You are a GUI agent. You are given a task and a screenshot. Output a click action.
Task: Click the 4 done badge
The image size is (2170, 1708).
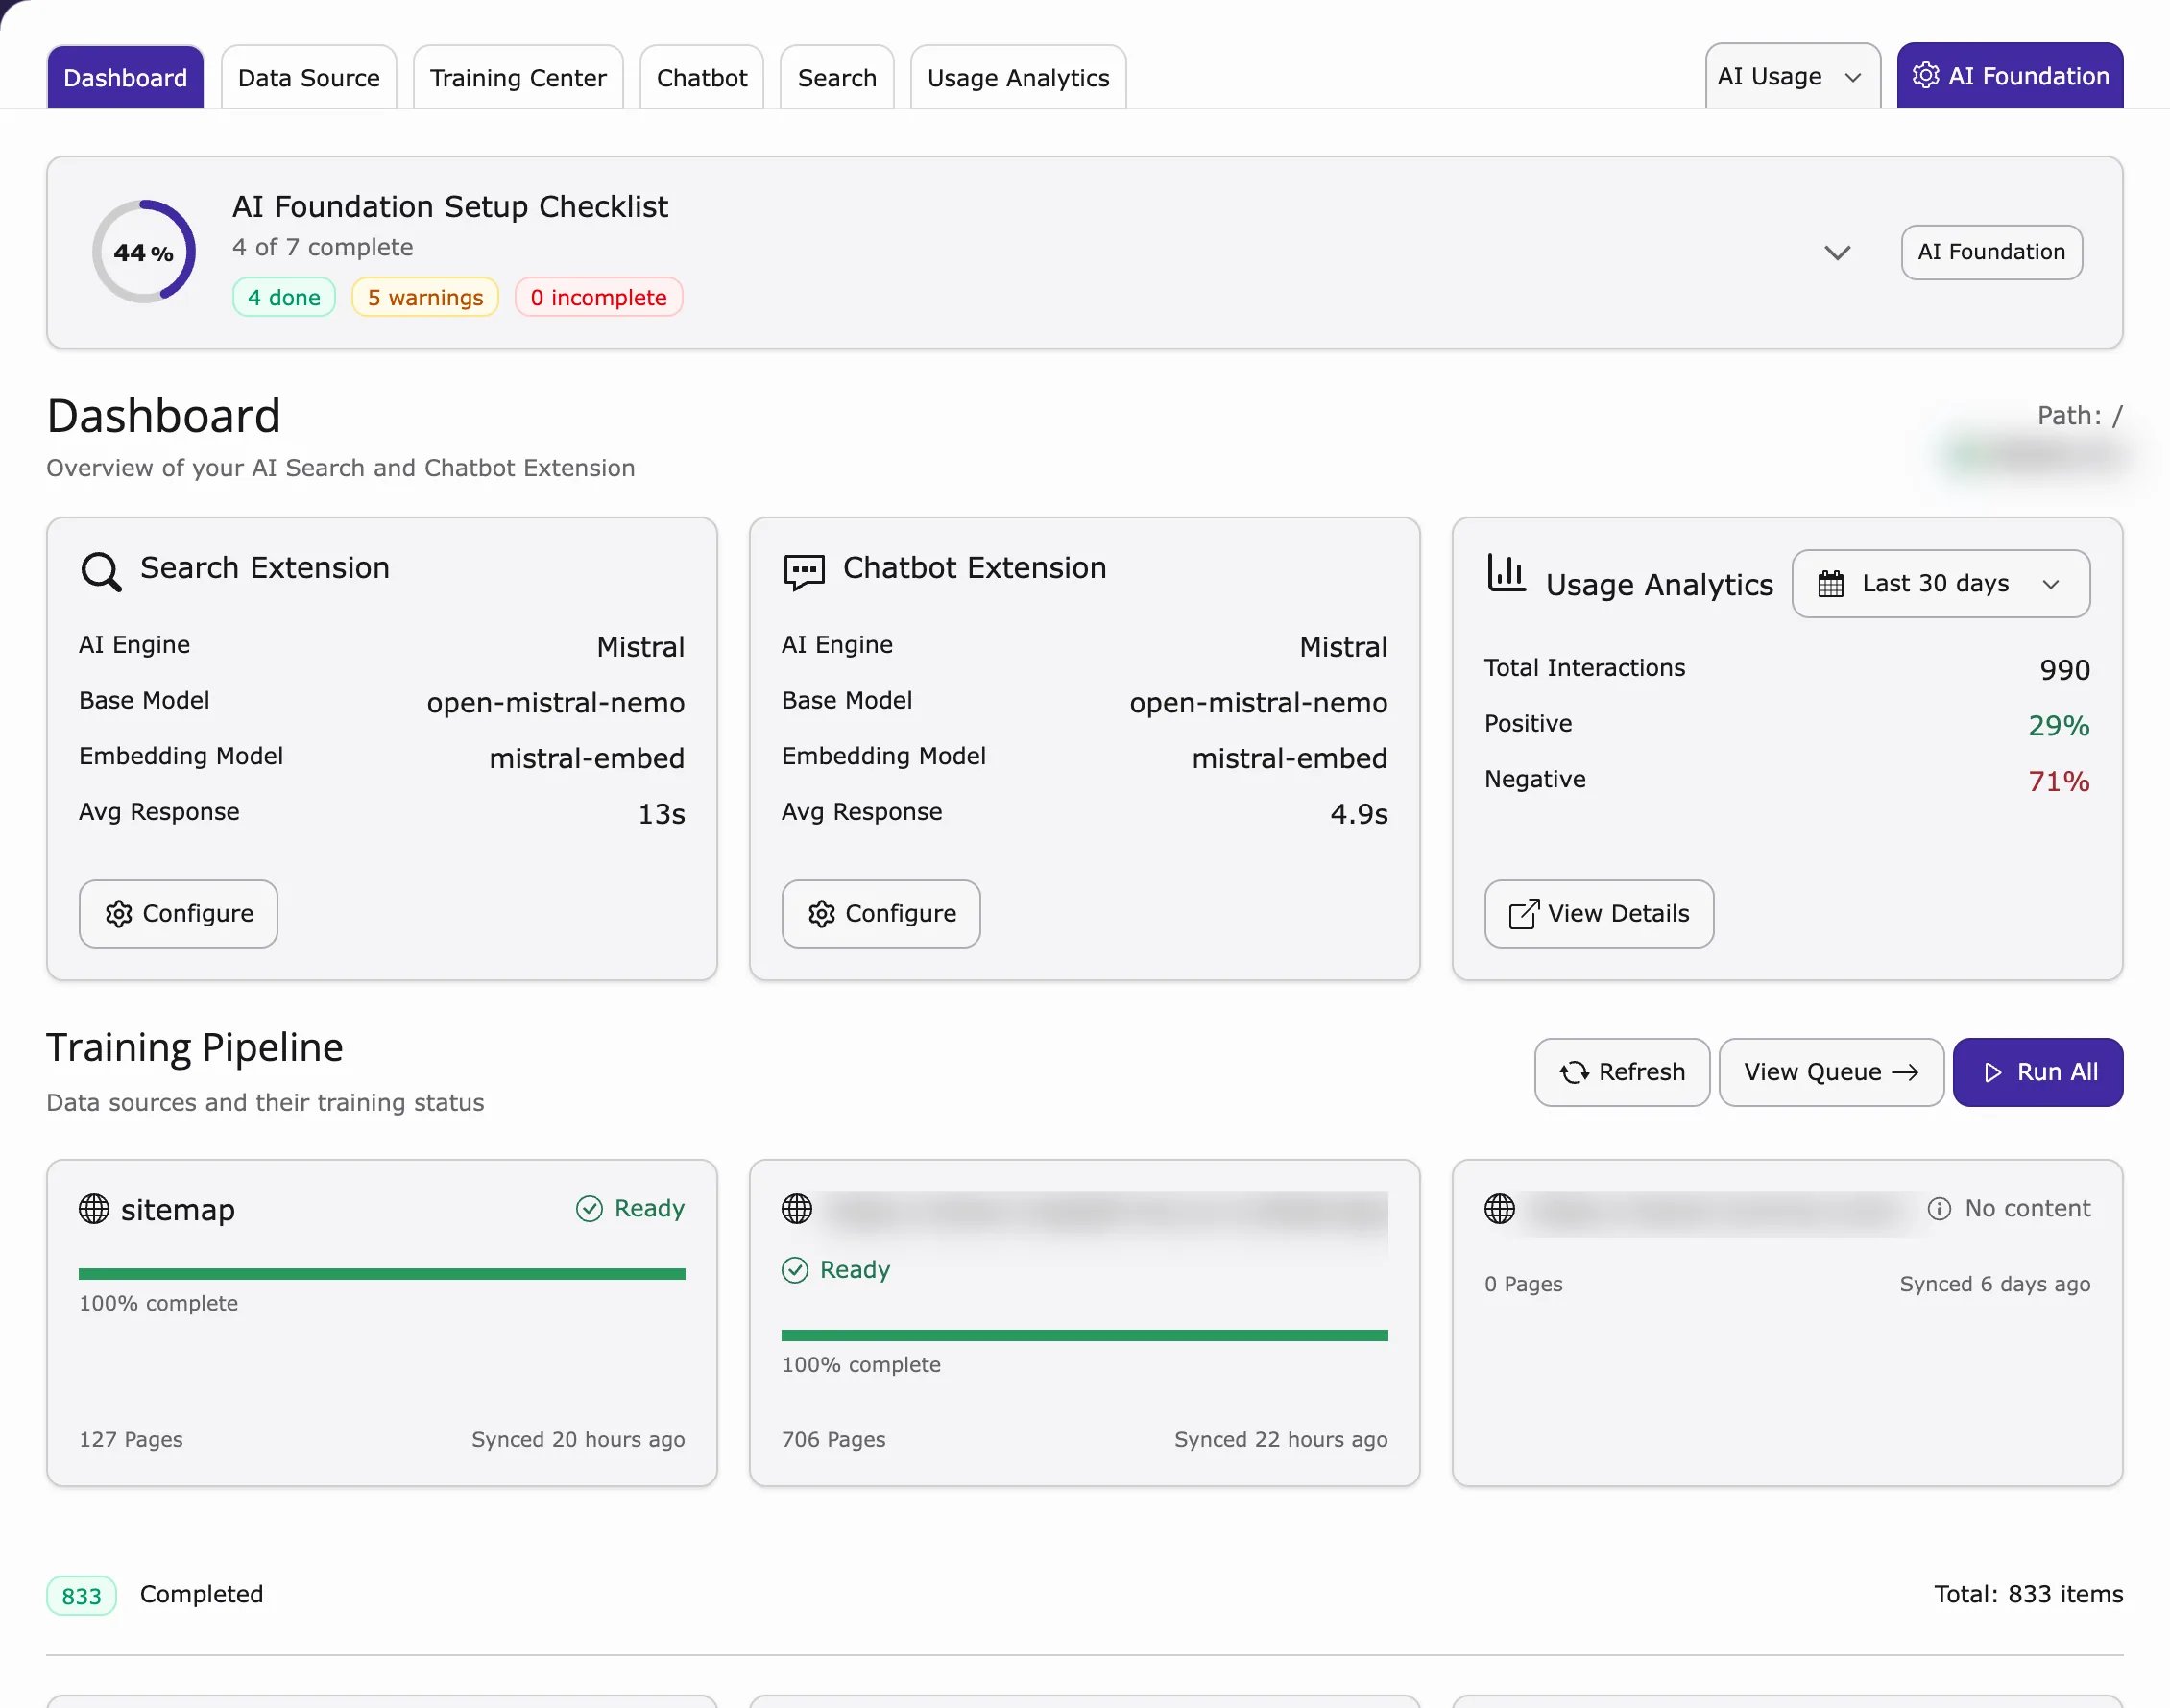point(284,297)
